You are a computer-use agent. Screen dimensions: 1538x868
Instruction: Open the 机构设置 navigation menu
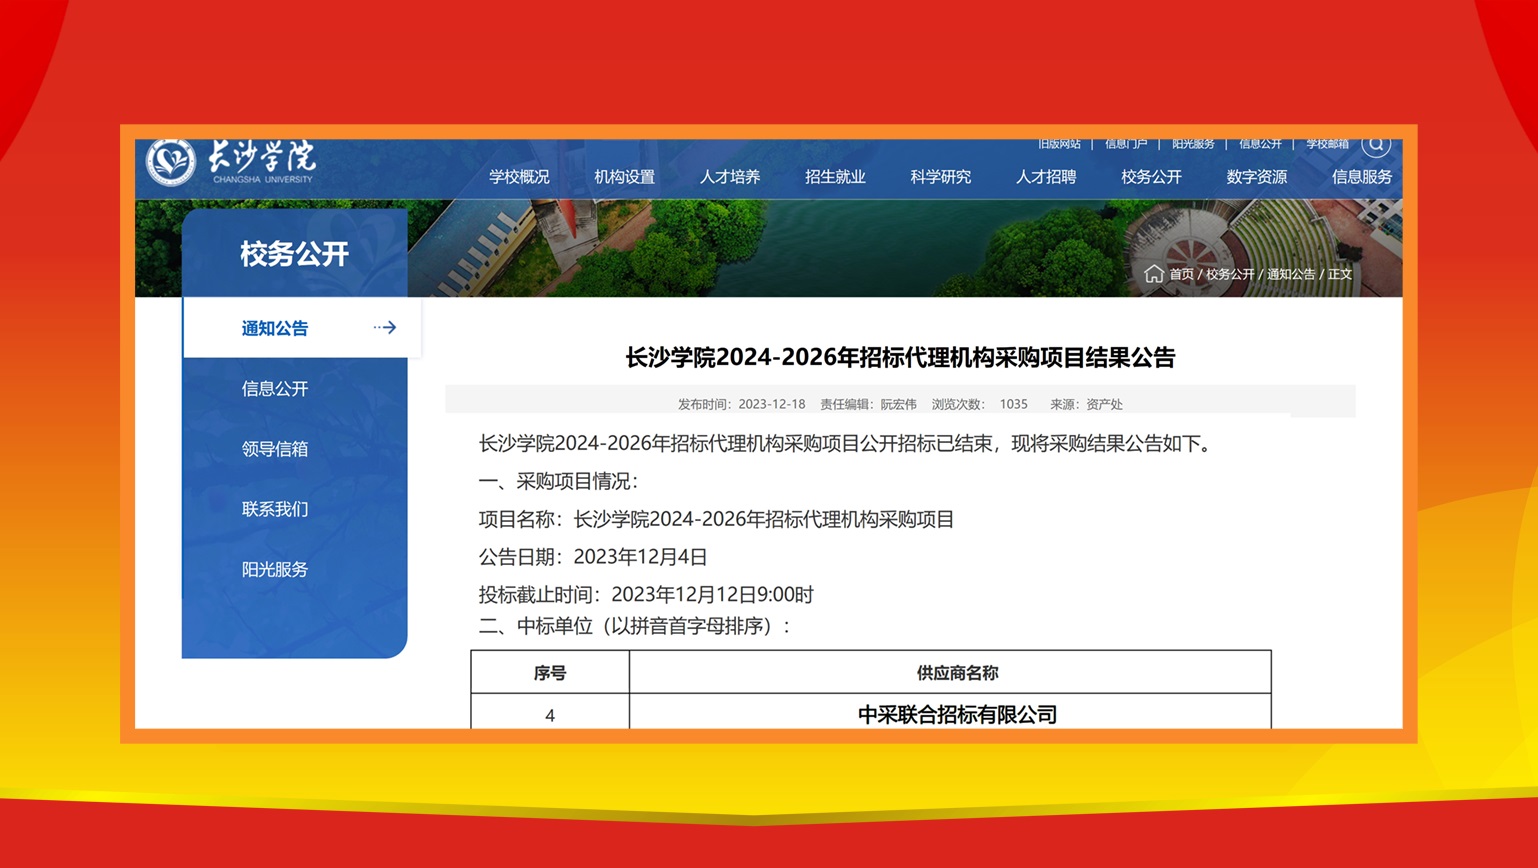click(624, 177)
